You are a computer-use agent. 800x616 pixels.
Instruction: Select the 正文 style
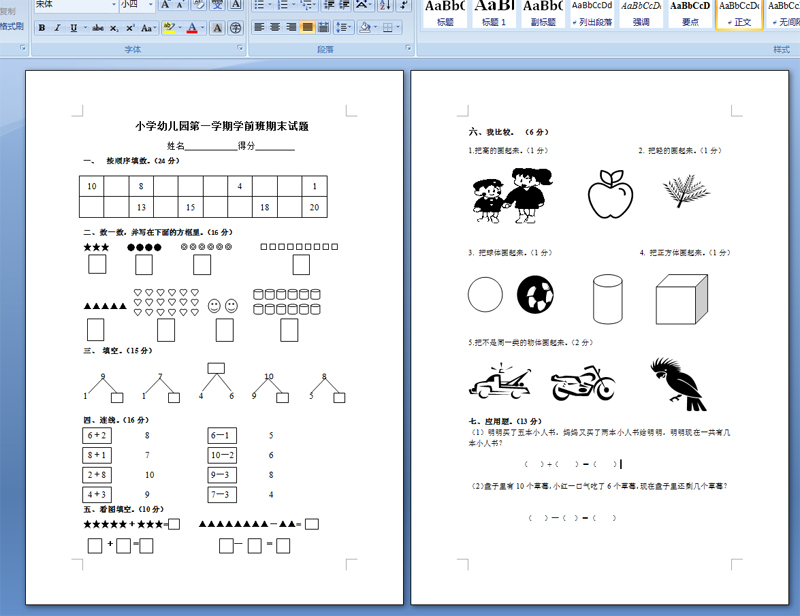pos(739,14)
